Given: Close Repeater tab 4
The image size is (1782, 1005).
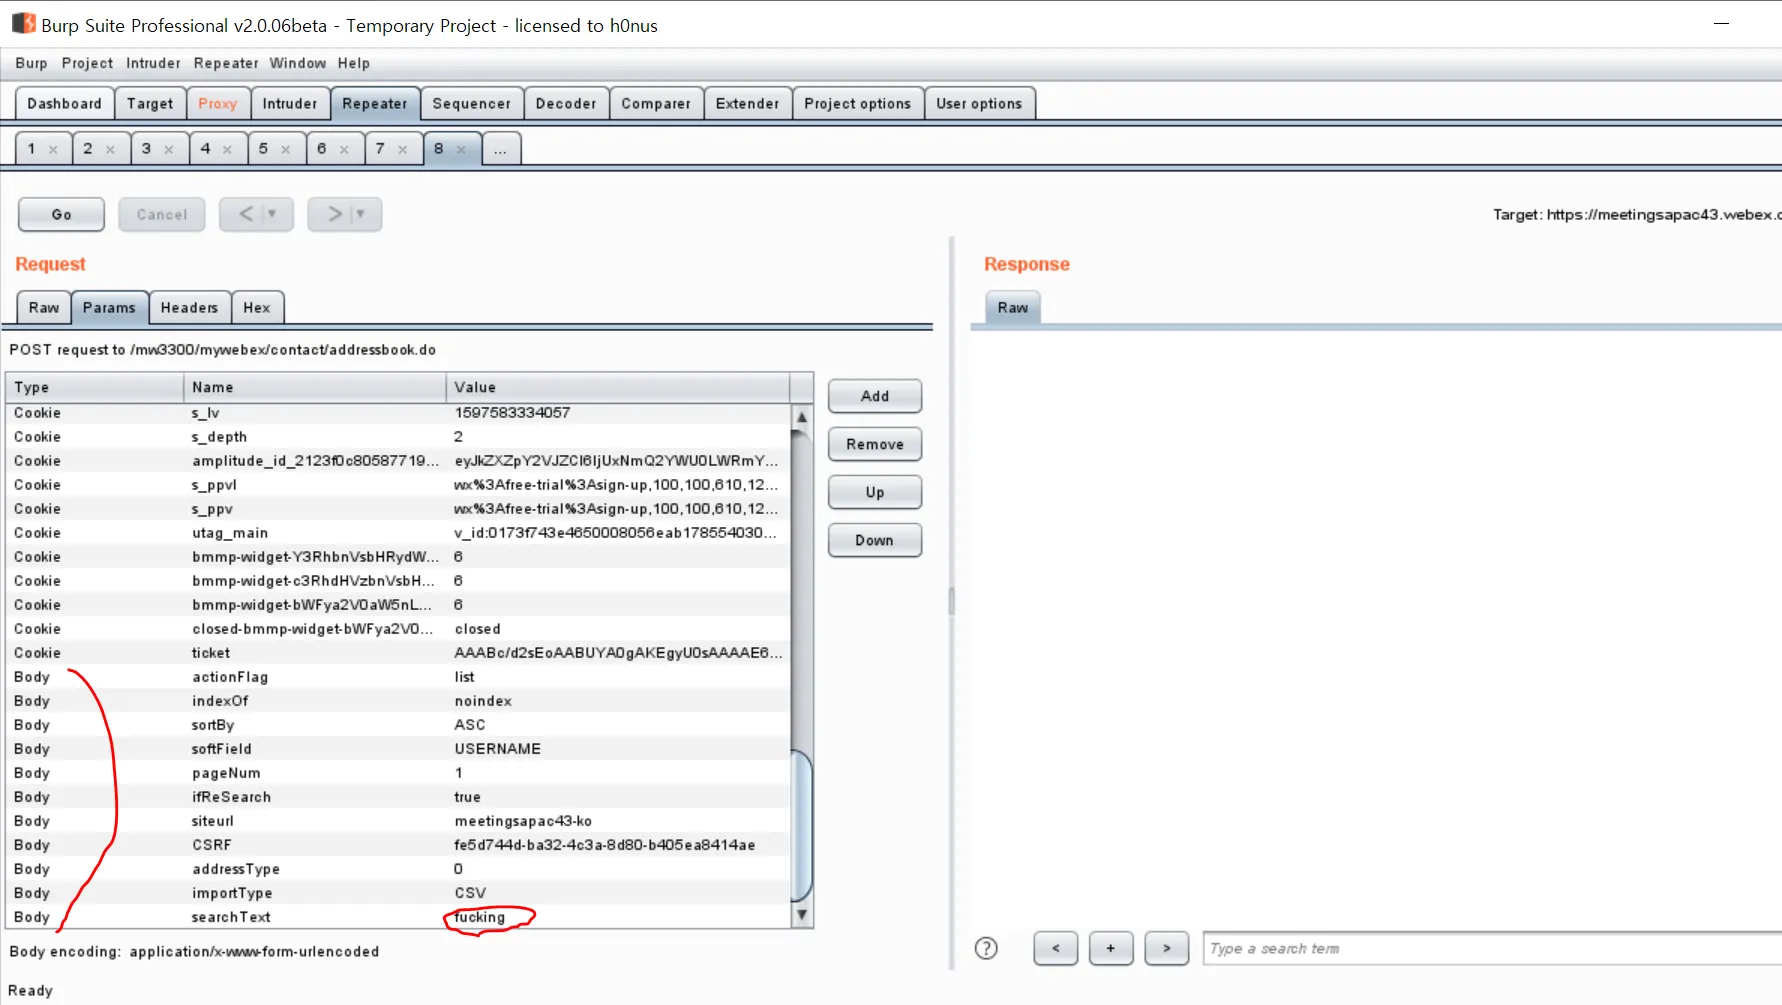Looking at the screenshot, I should pos(227,150).
